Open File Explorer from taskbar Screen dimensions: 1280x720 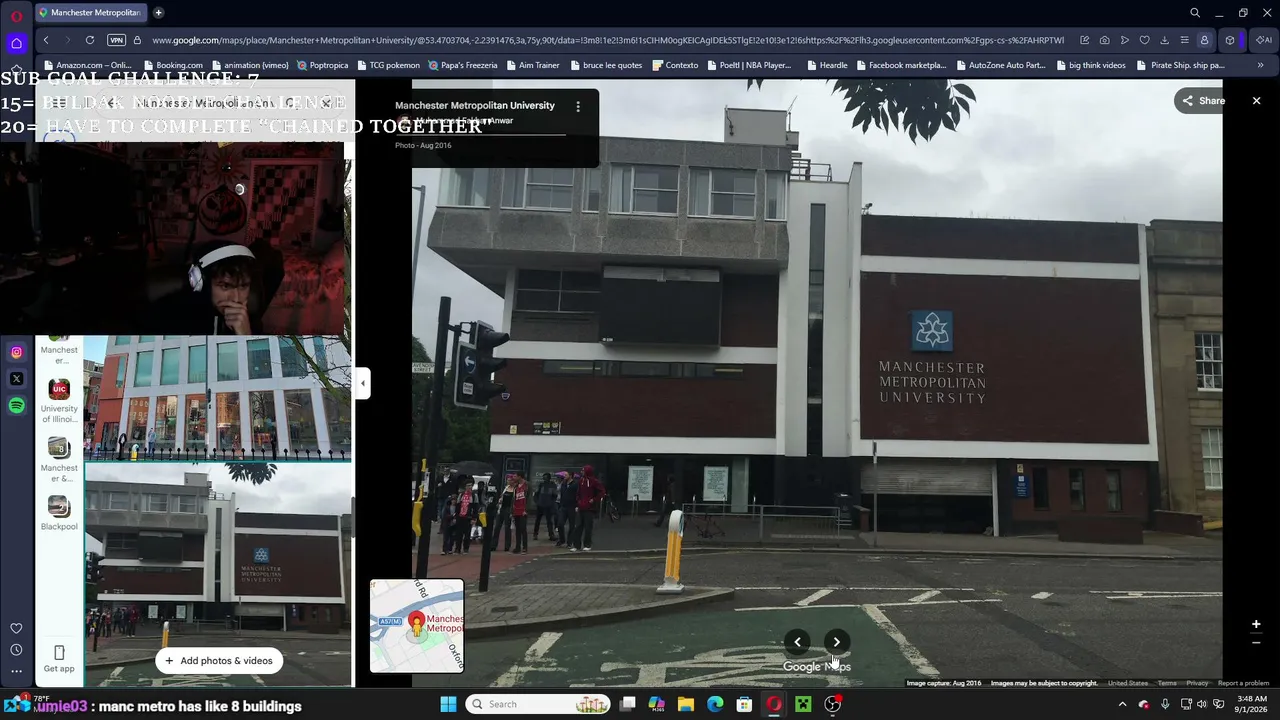tap(686, 704)
